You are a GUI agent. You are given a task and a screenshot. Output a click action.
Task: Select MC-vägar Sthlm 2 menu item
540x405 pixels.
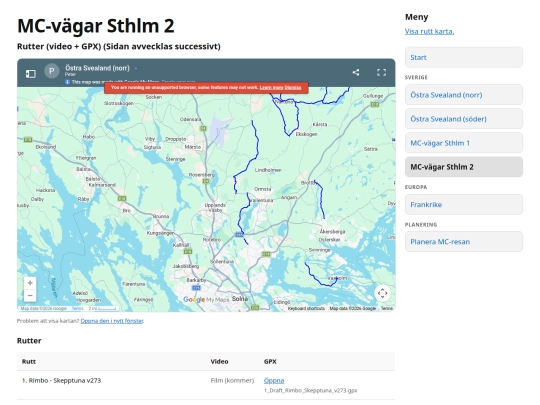[464, 167]
